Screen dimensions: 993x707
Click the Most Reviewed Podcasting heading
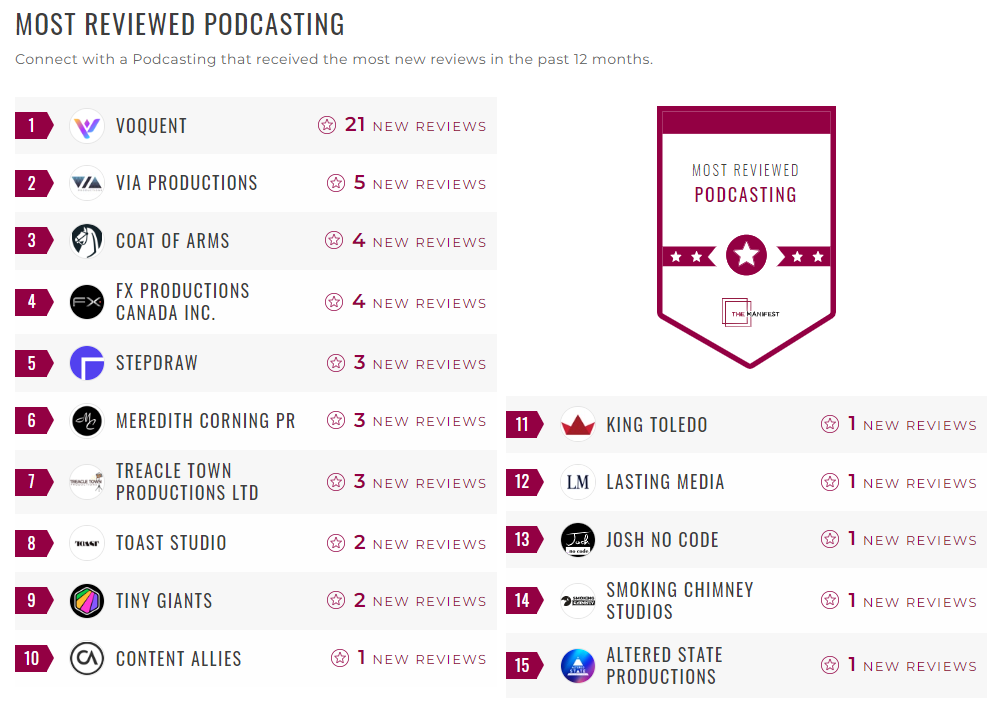(180, 24)
